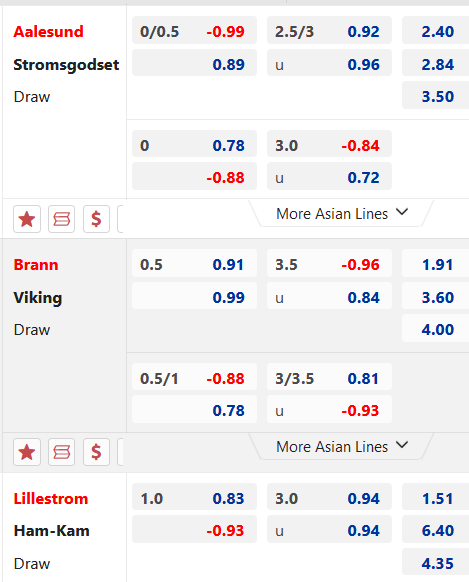Click the dollar sign icon under Brann match
Viewport: 469px width, 582px height.
coord(96,452)
